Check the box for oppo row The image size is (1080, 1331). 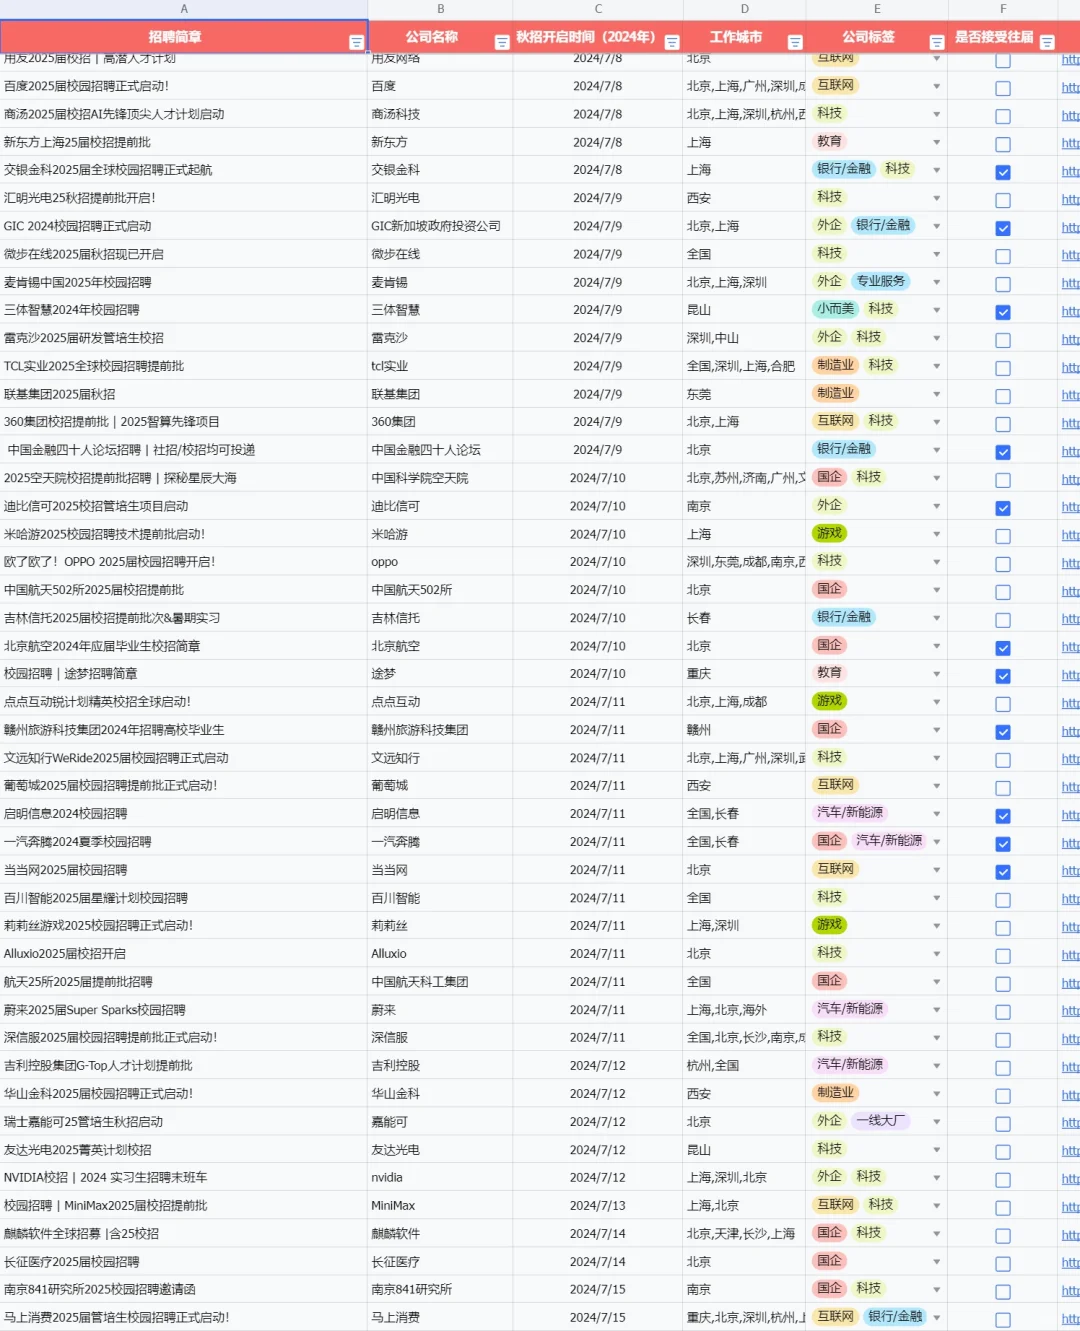[1003, 564]
